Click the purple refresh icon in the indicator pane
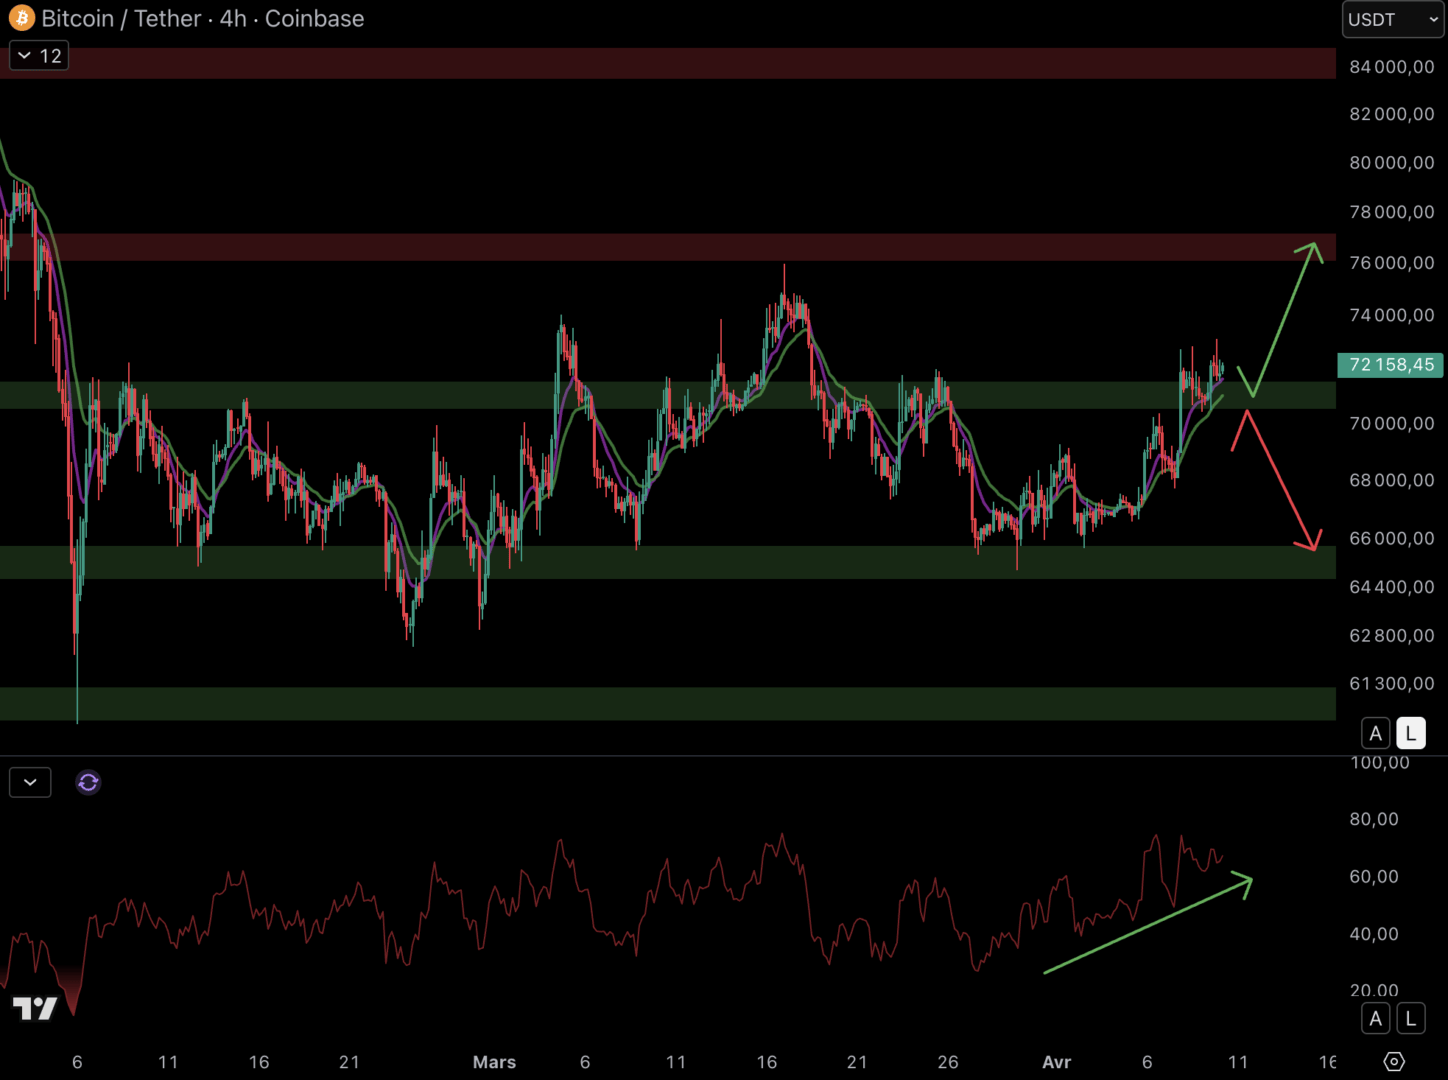This screenshot has width=1448, height=1080. [88, 782]
